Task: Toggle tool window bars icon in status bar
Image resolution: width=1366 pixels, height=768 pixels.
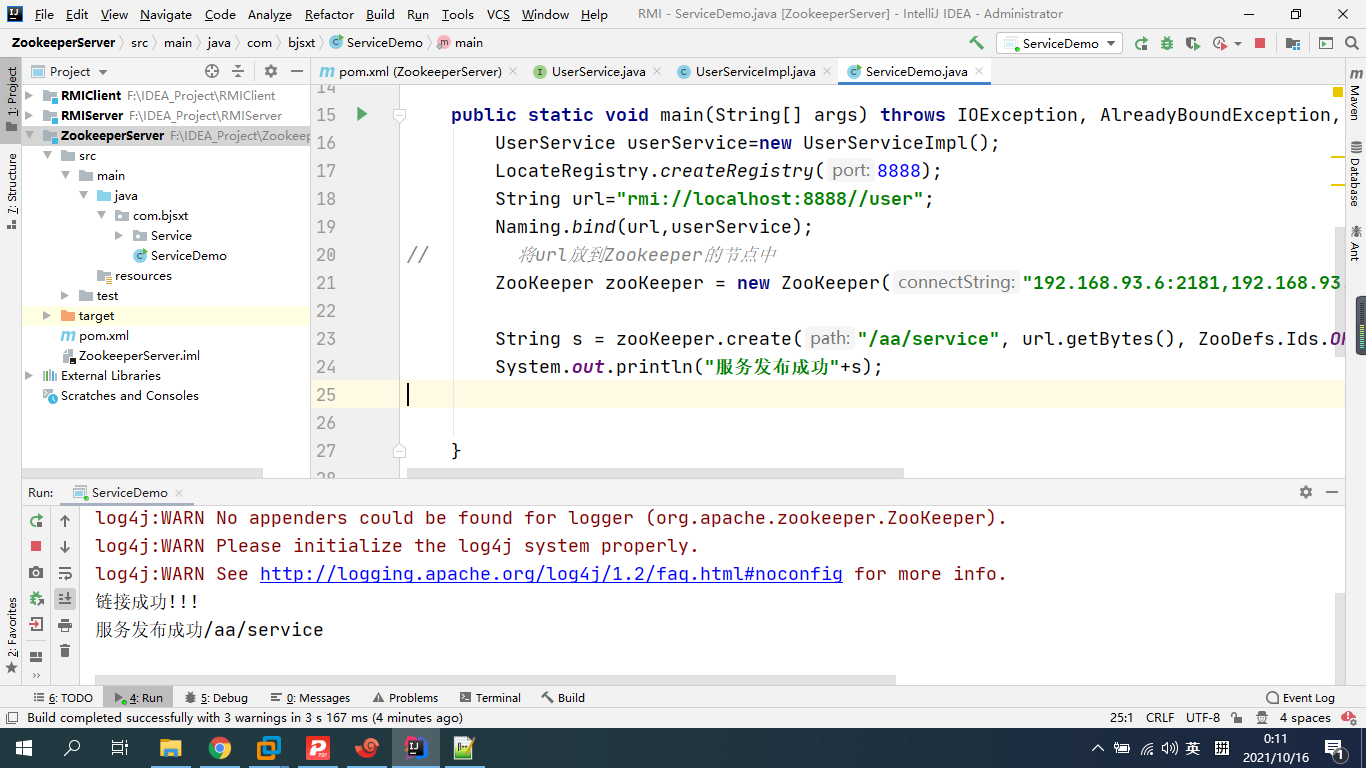Action: point(11,717)
